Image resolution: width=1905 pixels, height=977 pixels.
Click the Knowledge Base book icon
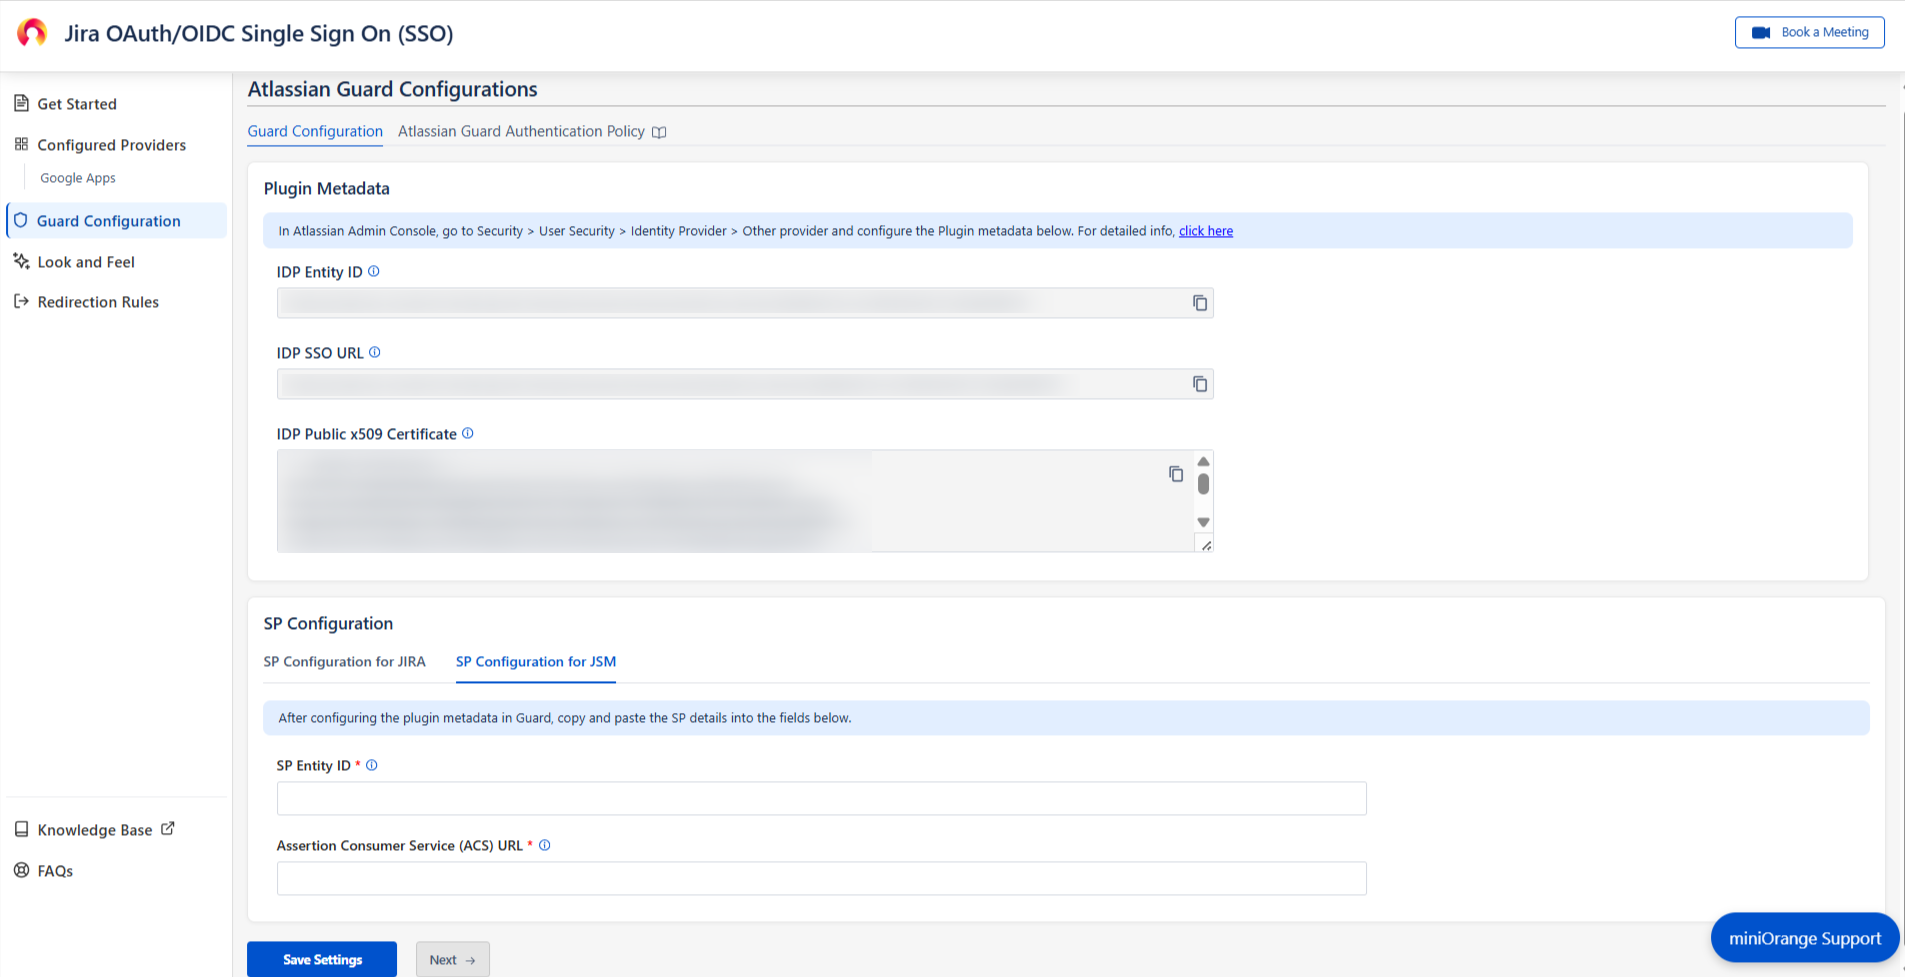click(x=21, y=829)
